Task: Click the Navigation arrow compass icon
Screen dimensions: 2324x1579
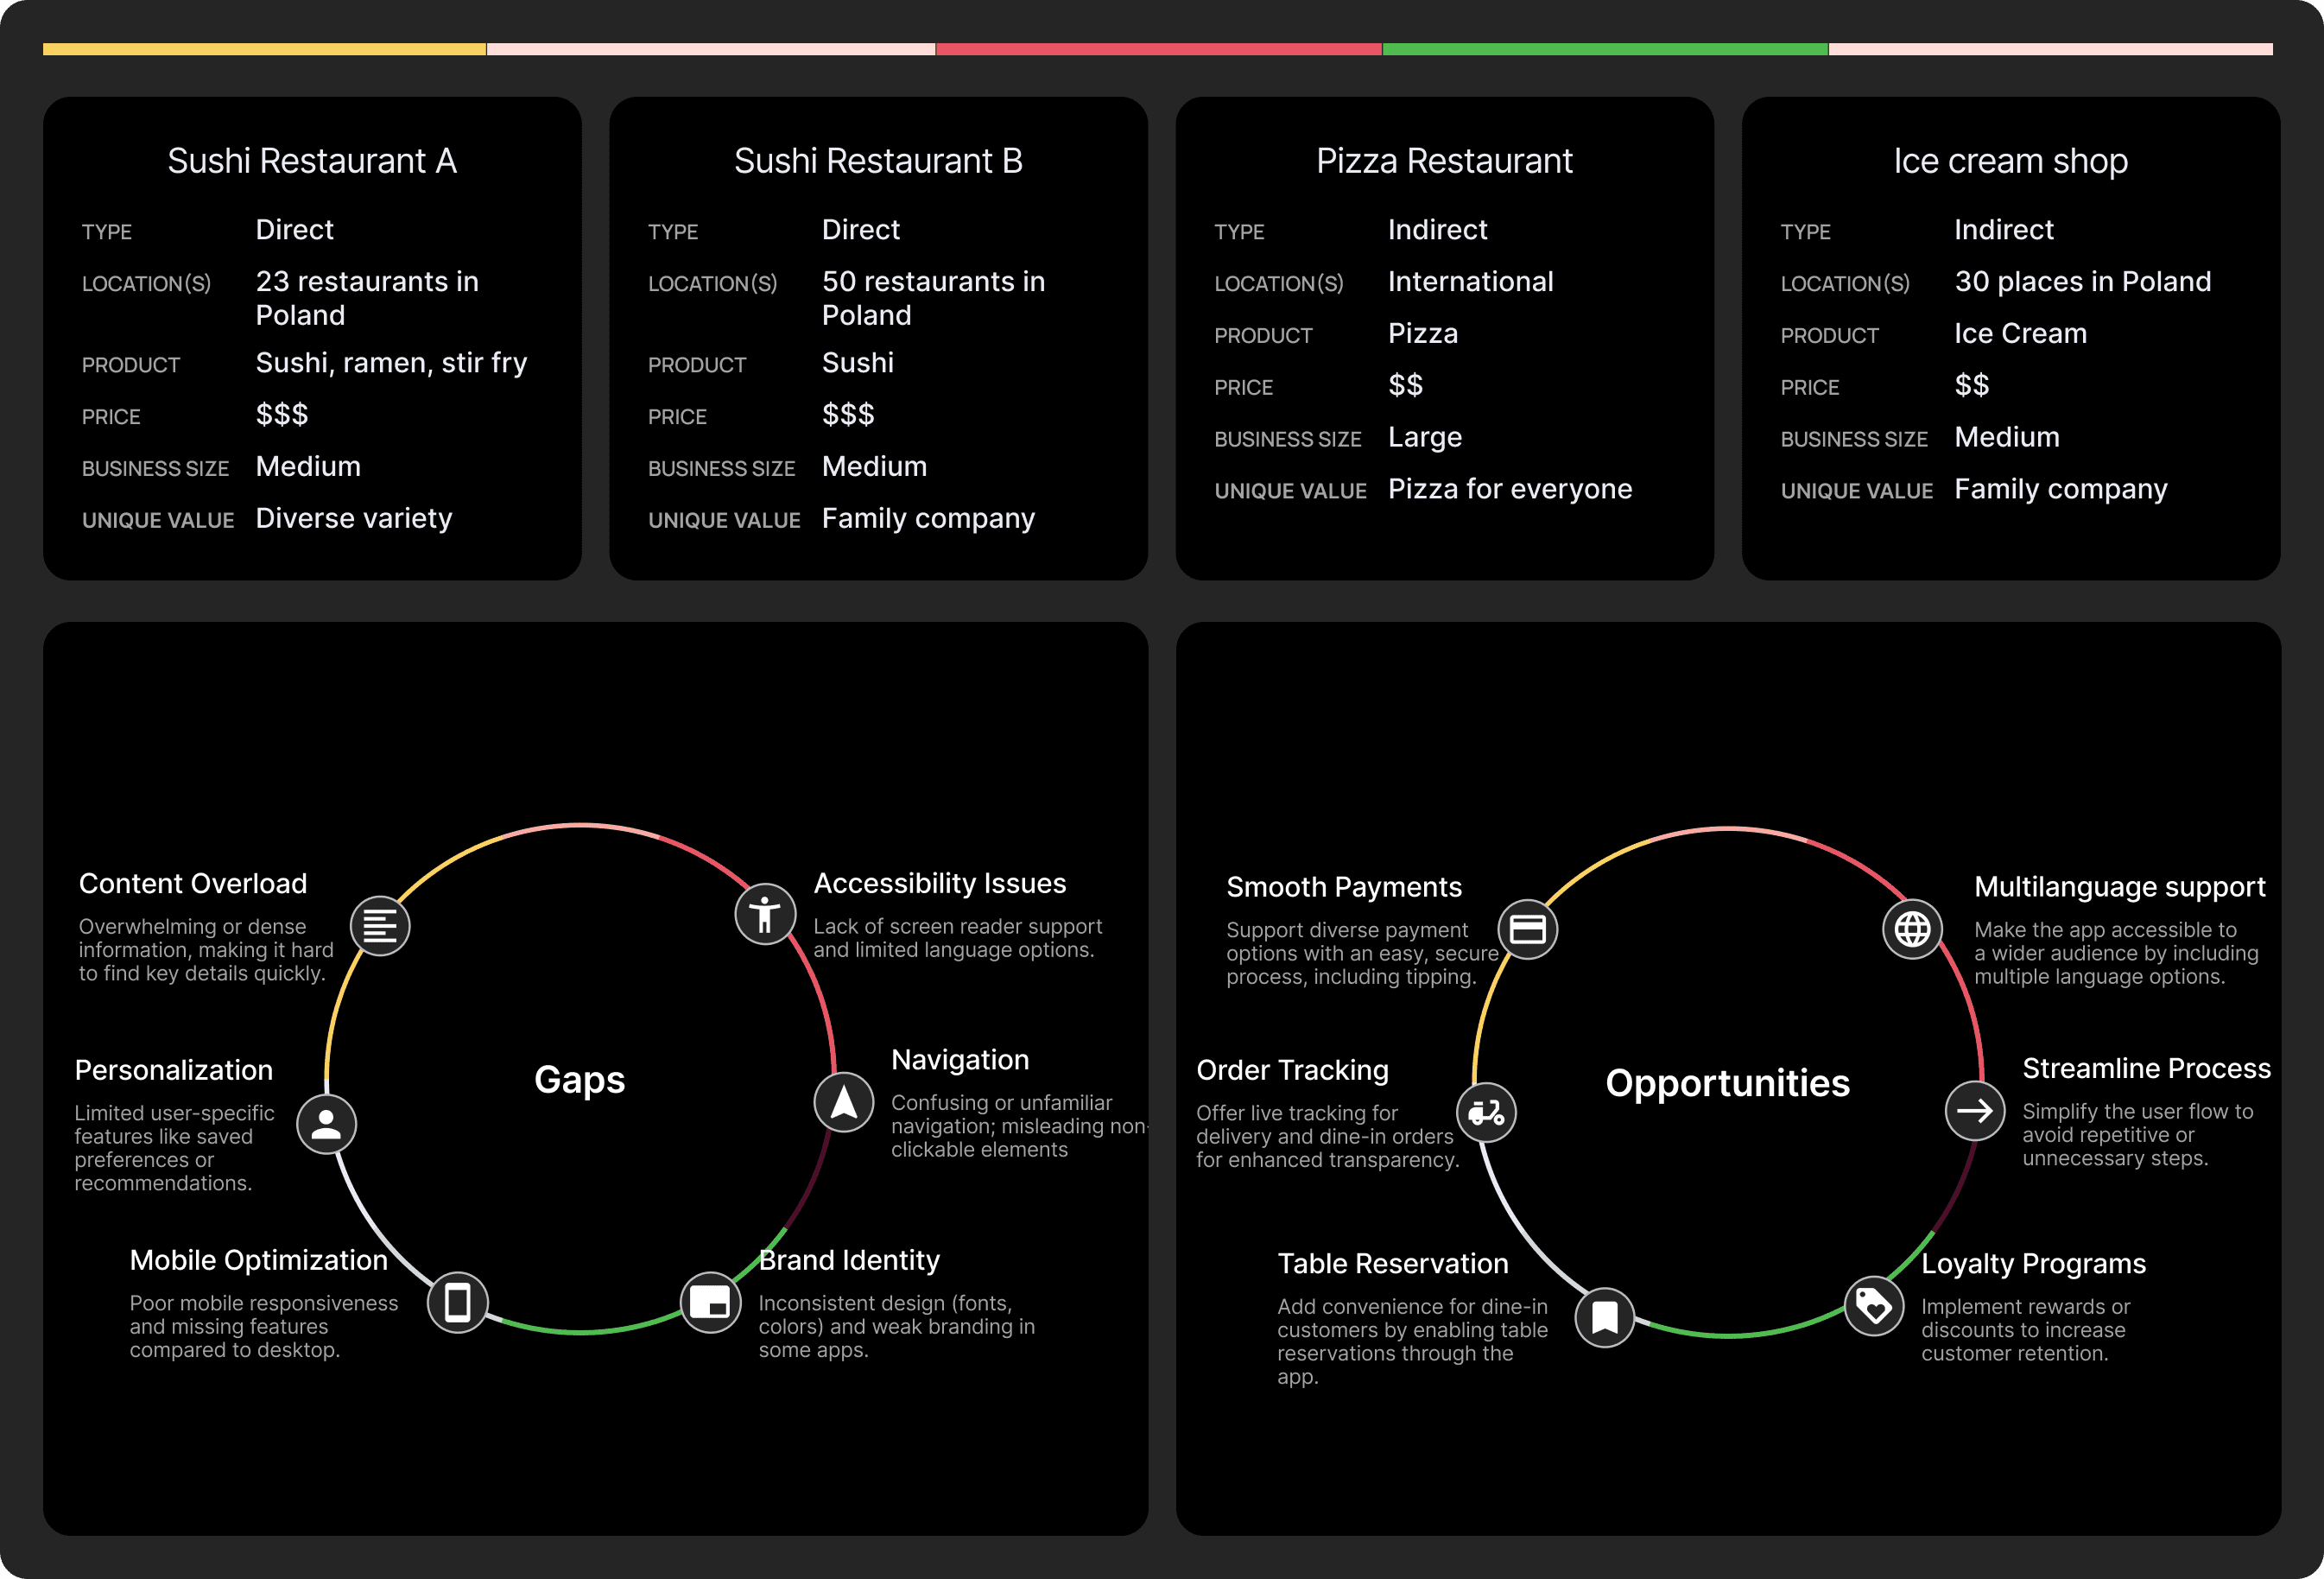Action: (844, 1102)
